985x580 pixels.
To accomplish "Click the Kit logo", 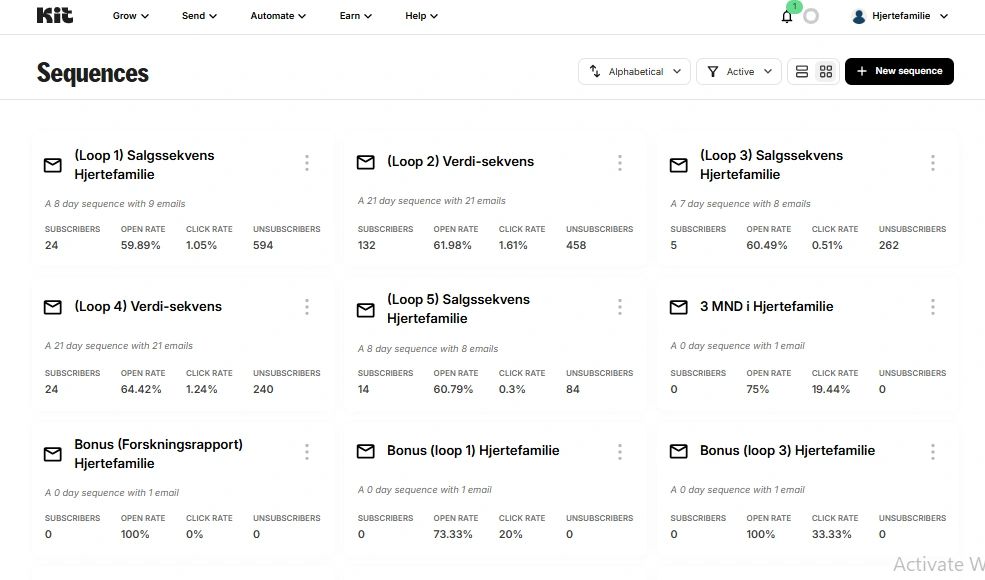I will pyautogui.click(x=55, y=16).
